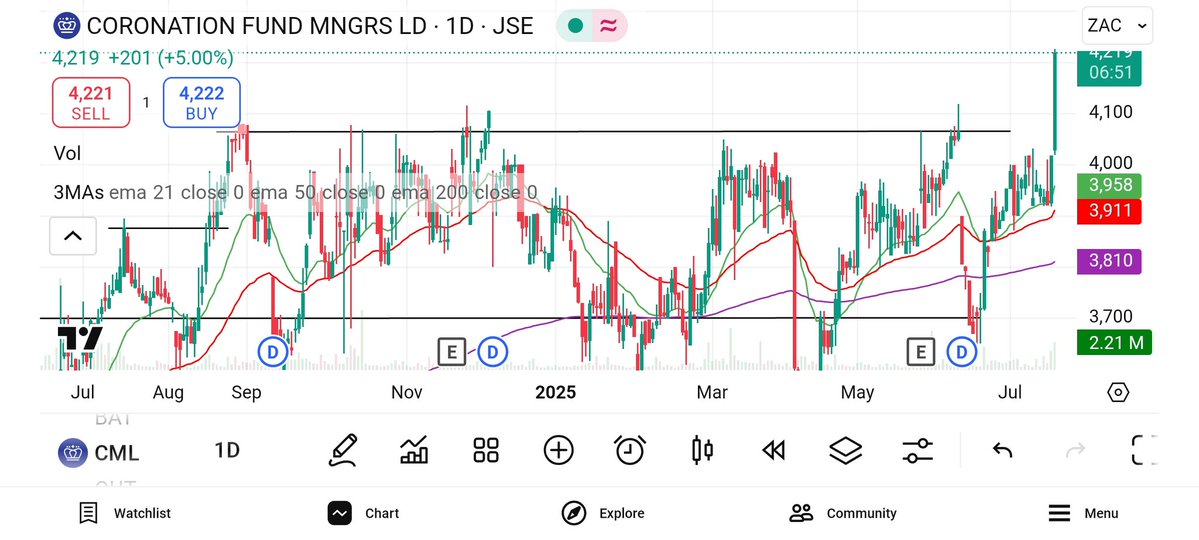Open the alert clock icon
This screenshot has height=540, width=1199.
630,450
